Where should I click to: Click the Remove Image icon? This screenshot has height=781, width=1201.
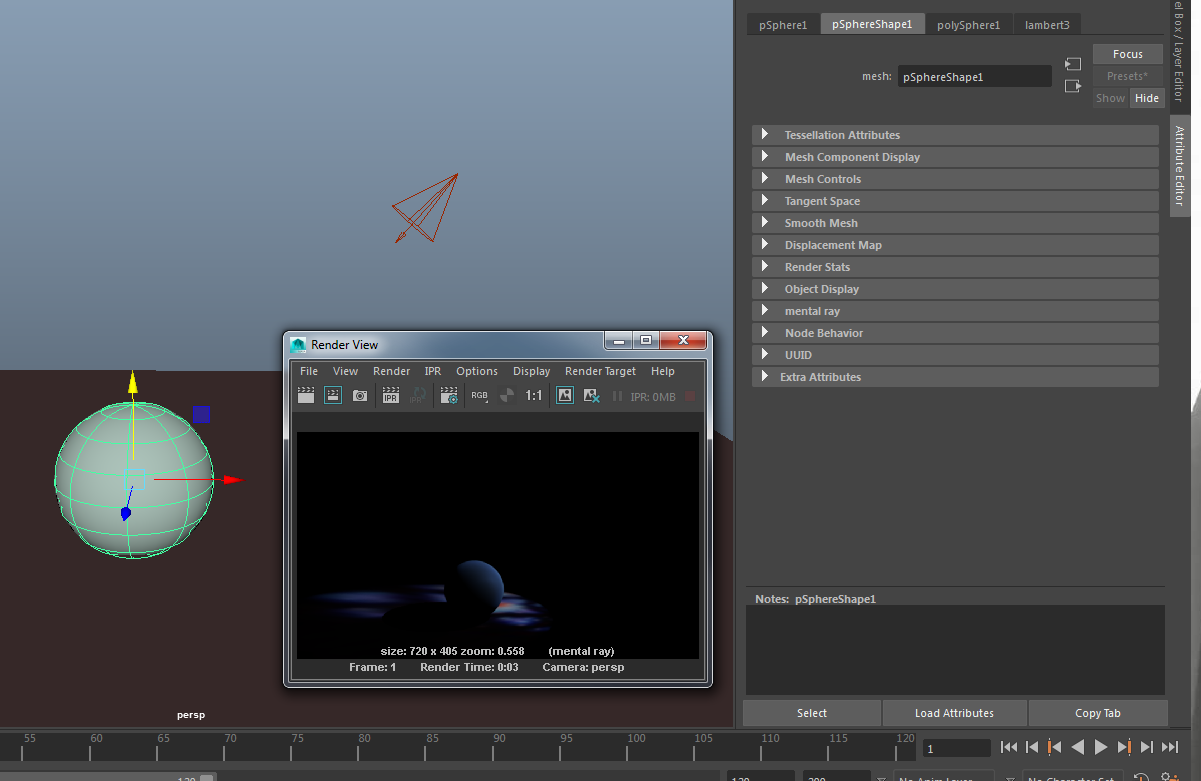(591, 396)
